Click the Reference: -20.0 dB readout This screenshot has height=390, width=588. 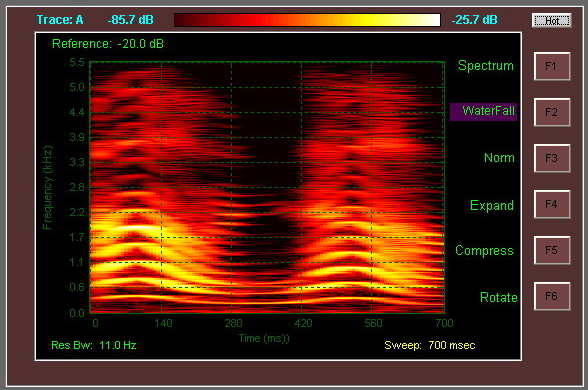tap(108, 44)
